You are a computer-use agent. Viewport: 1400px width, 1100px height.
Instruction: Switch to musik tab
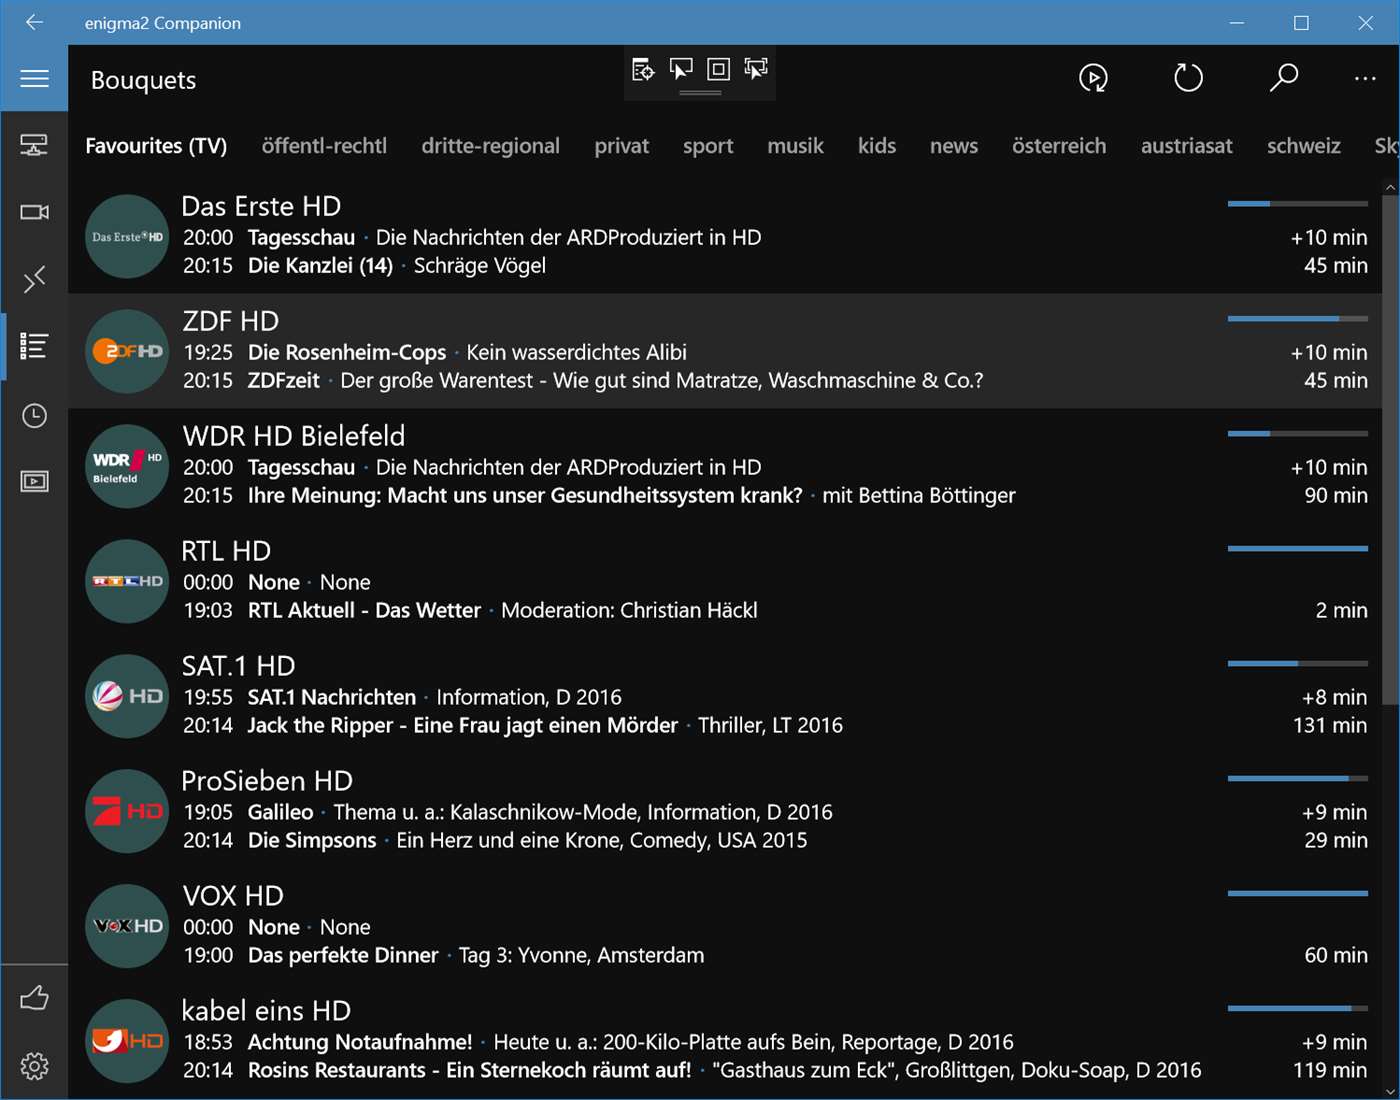pyautogui.click(x=795, y=146)
